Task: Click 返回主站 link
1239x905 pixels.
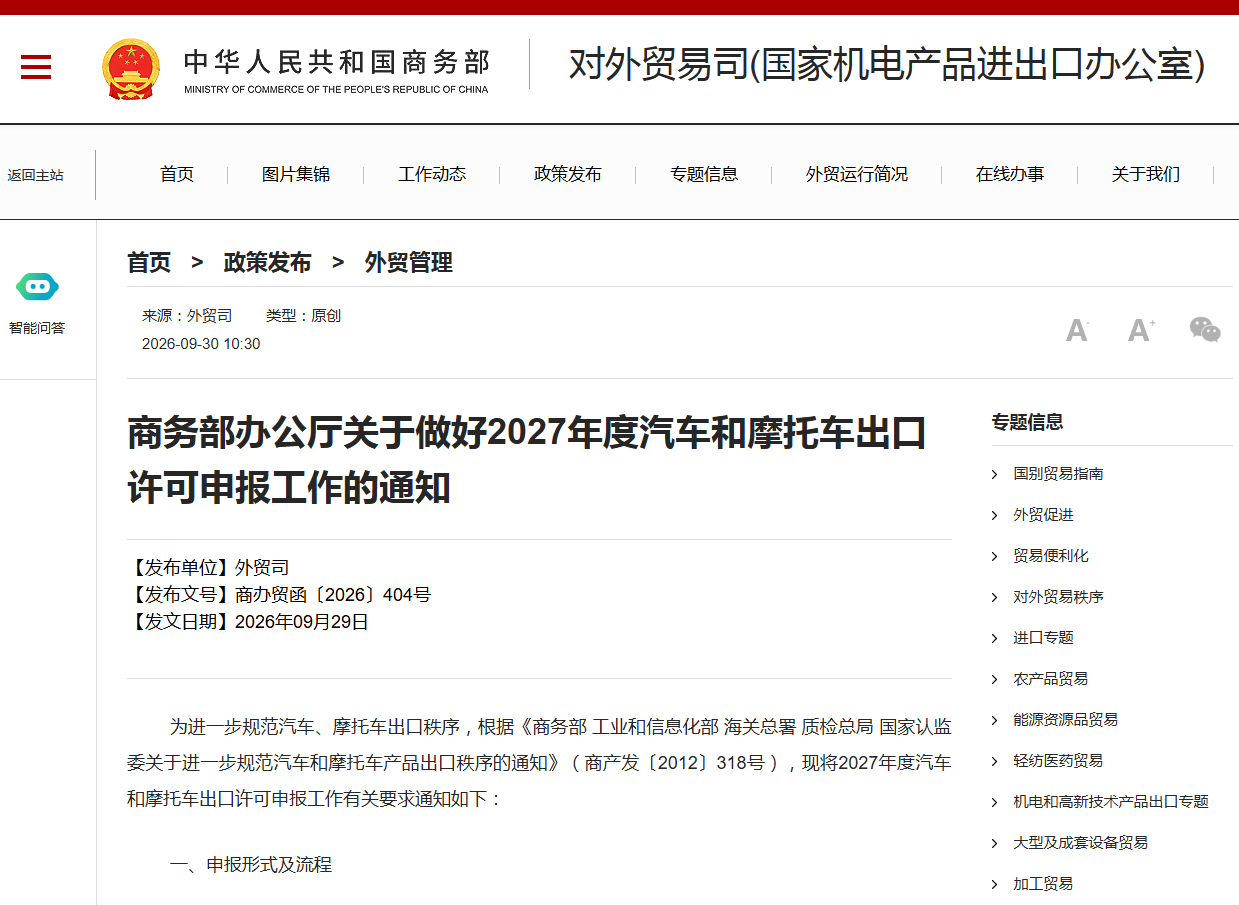Action: (35, 175)
